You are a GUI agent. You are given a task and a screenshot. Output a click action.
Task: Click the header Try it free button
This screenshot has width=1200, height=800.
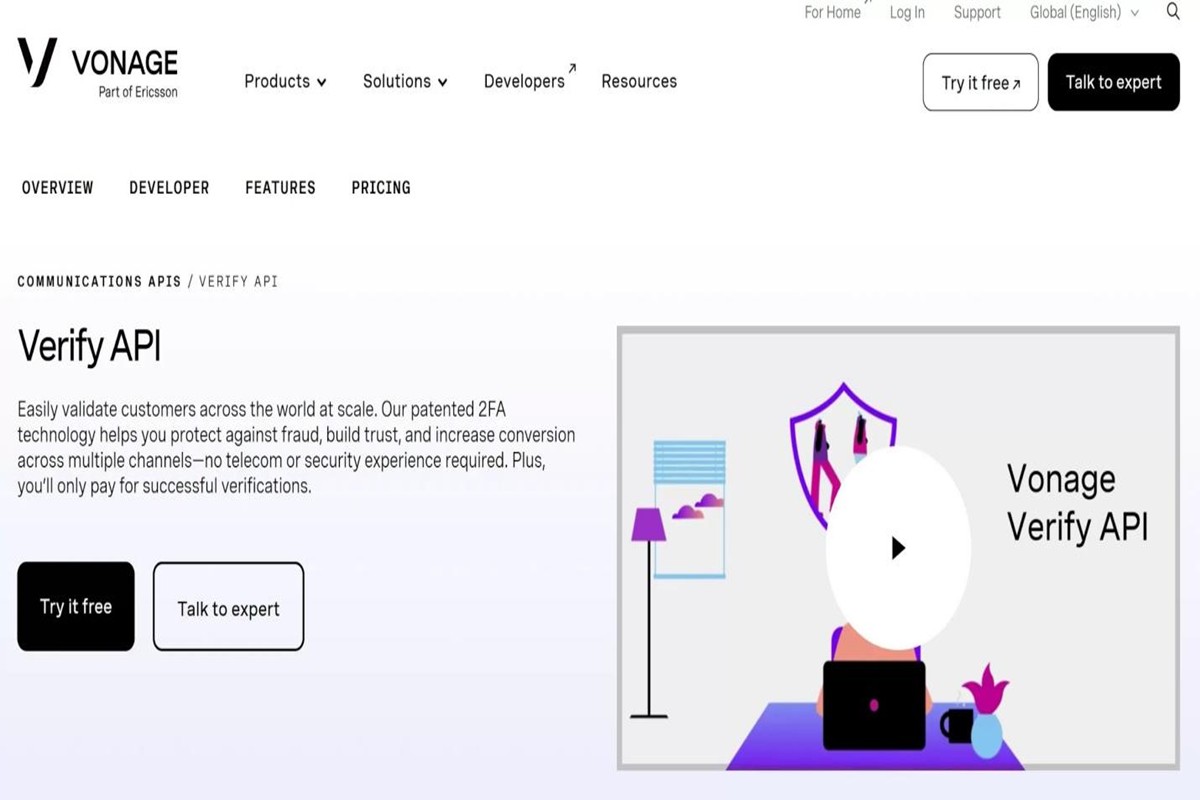pos(980,83)
